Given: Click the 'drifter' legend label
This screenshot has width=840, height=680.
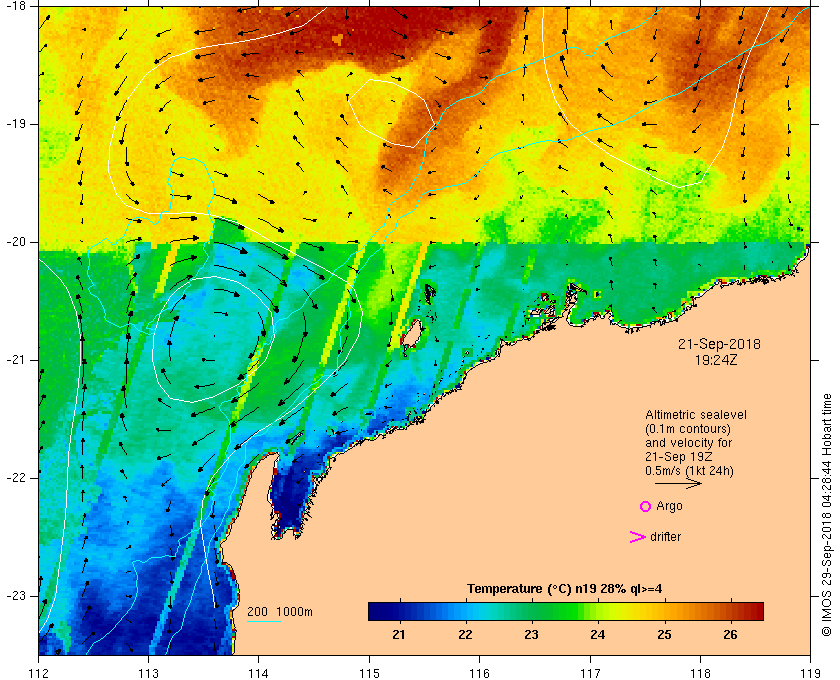Looking at the screenshot, I should point(665,537).
